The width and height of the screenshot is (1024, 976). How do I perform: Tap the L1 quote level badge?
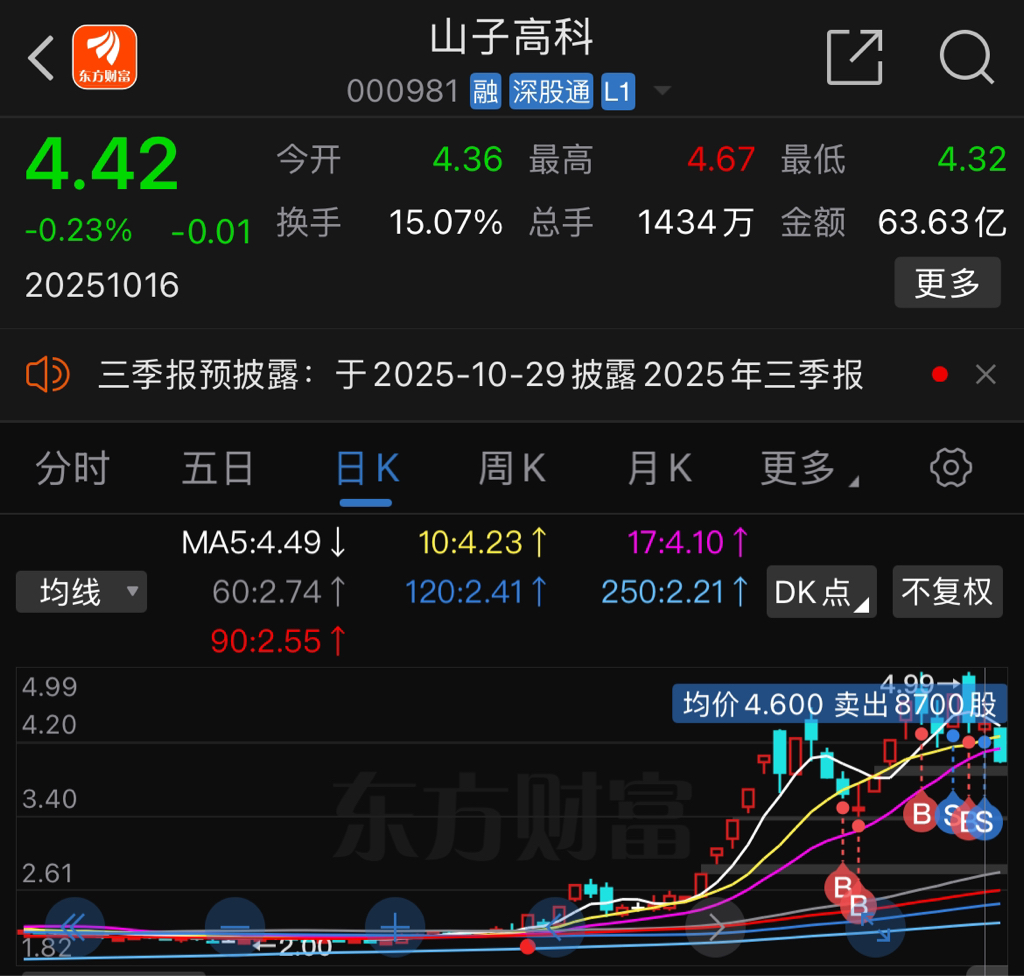coord(617,91)
